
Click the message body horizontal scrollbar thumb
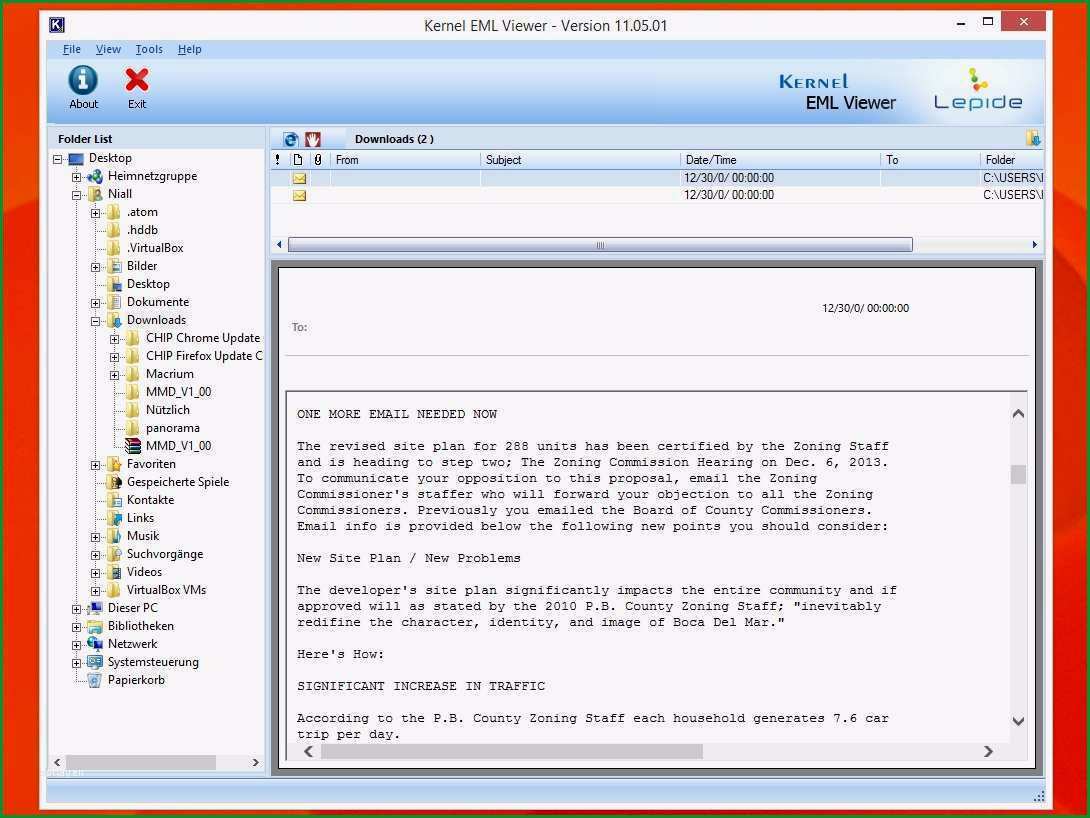coord(512,752)
